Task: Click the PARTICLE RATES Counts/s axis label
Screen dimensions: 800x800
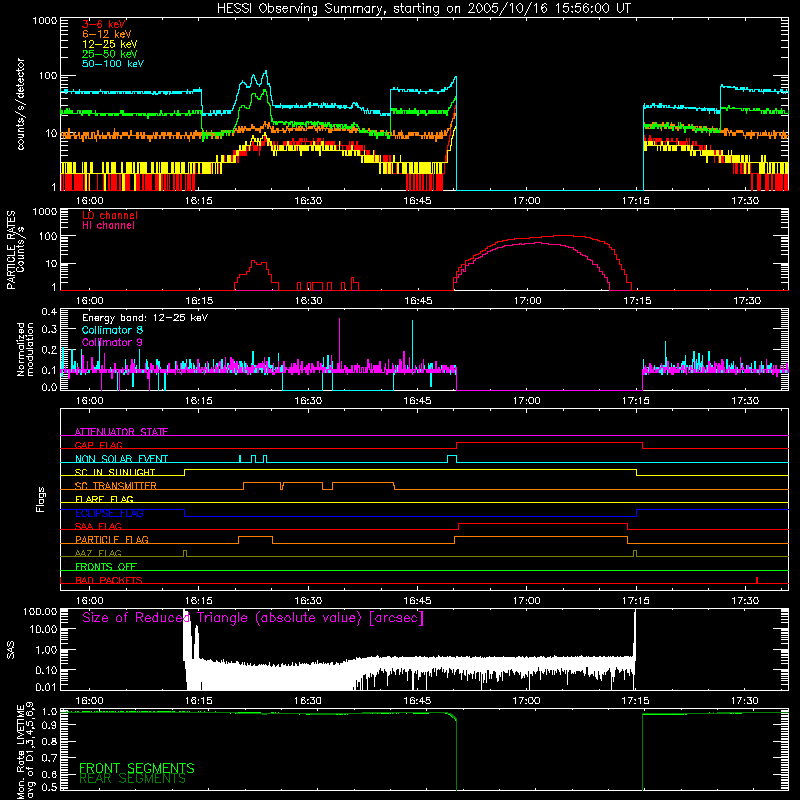Action: coord(15,249)
